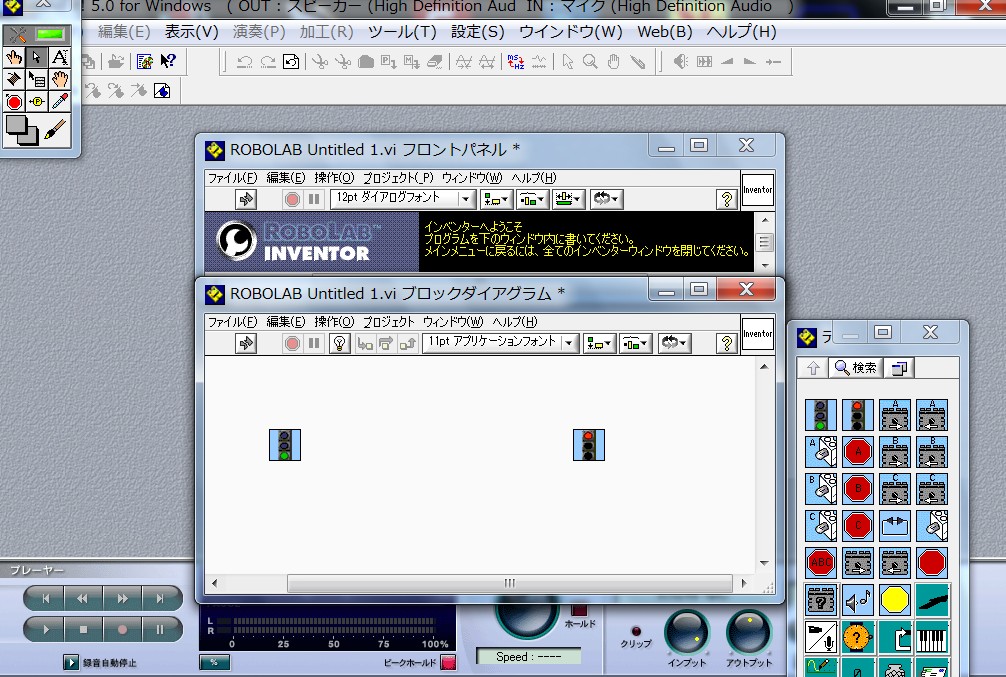Click the foreground/background color swatch
Image resolution: width=1006 pixels, height=677 pixels.
(x=21, y=130)
